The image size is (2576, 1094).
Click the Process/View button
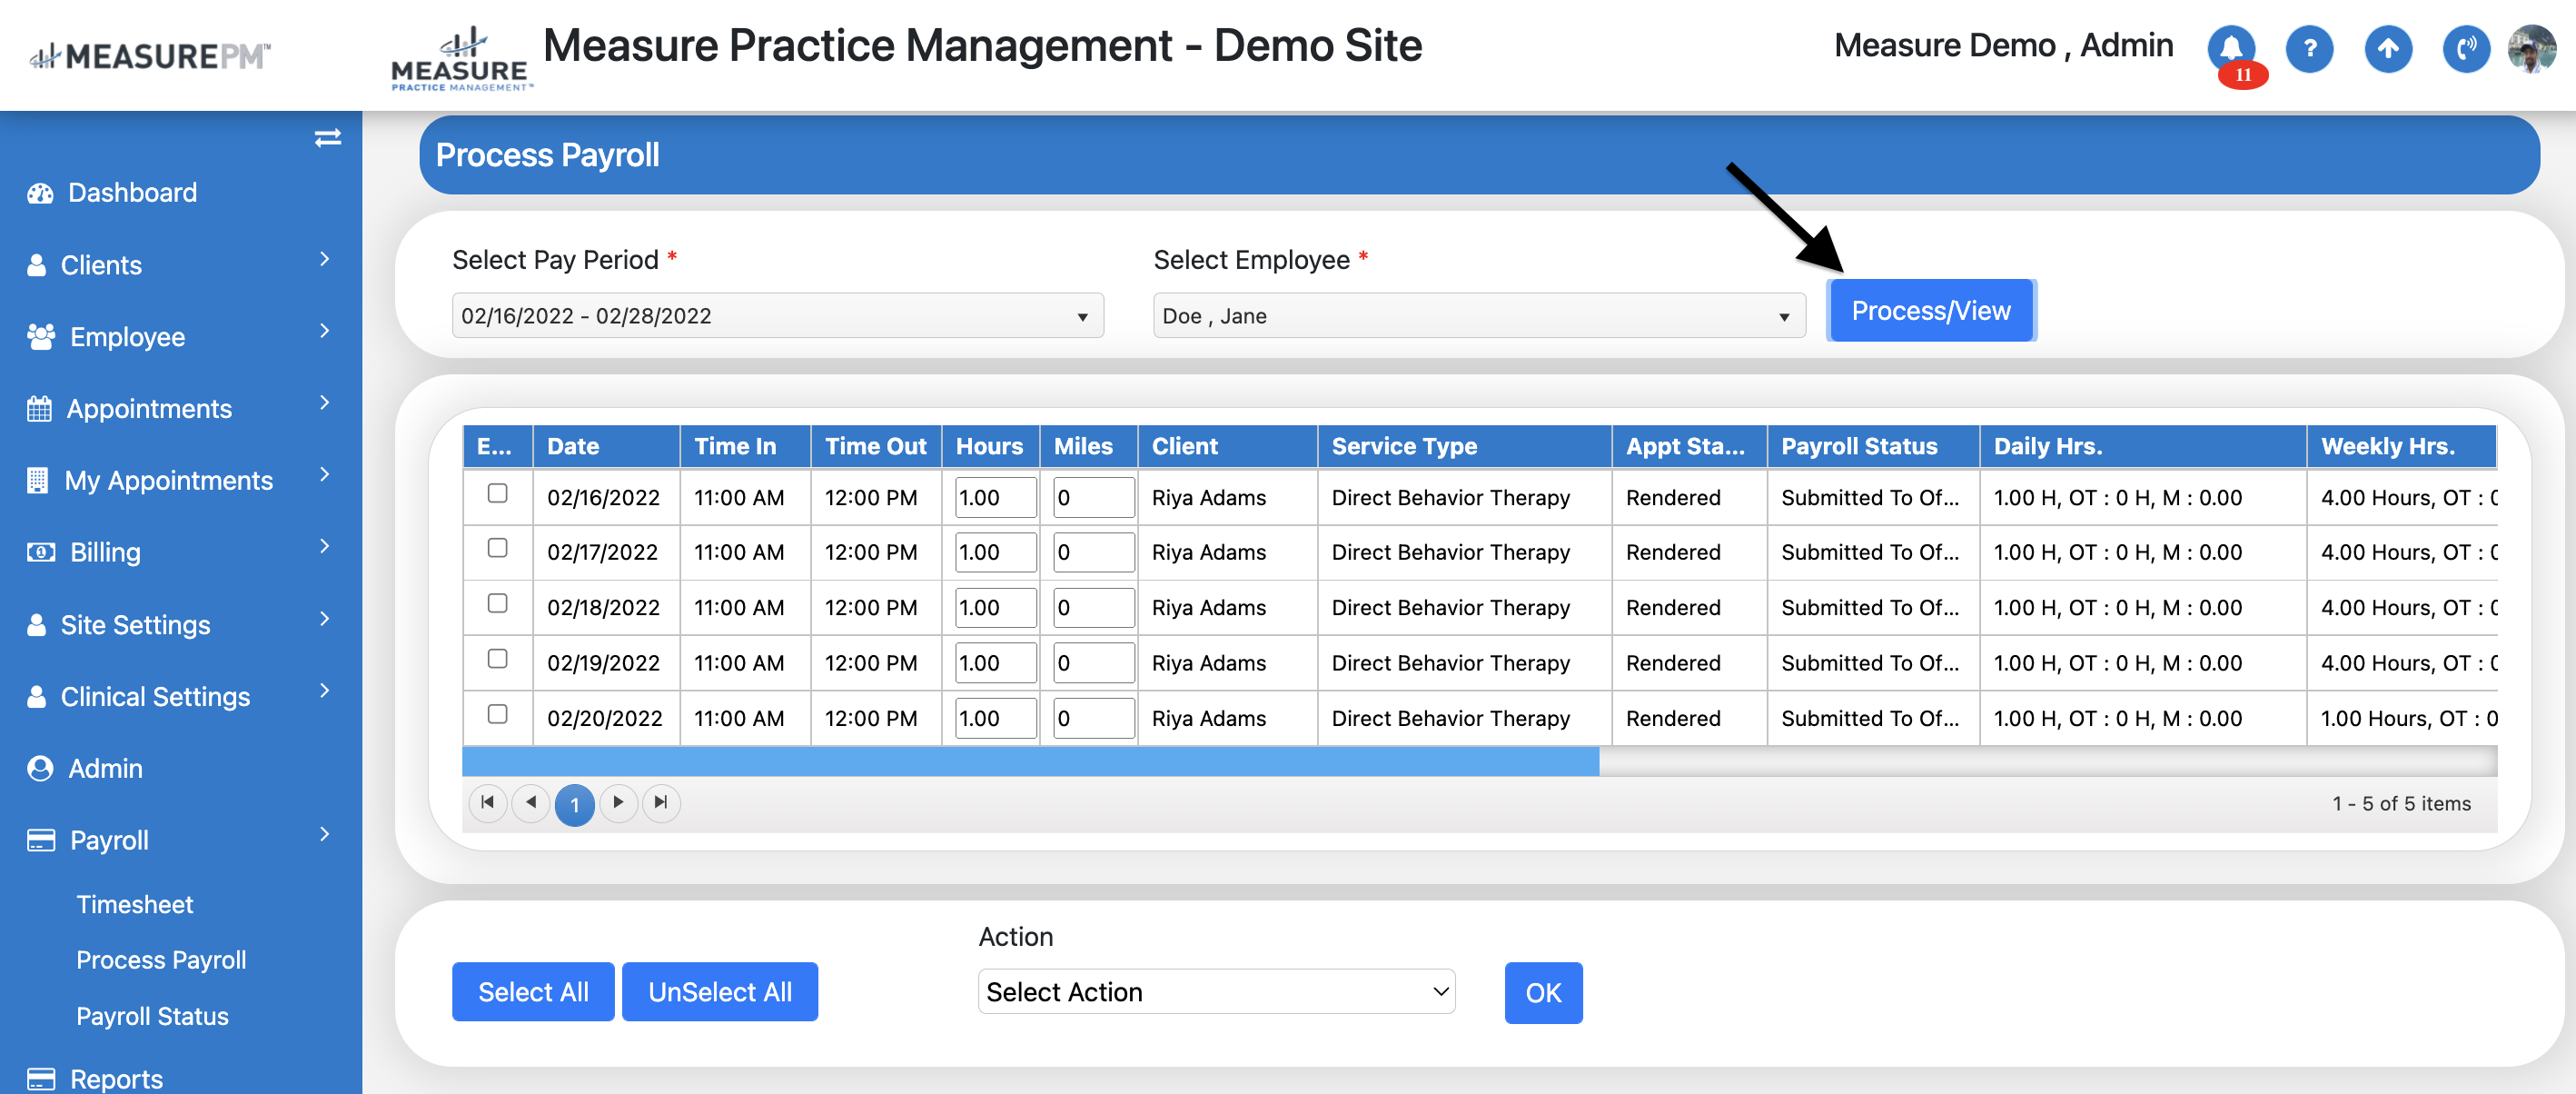pyautogui.click(x=1930, y=311)
